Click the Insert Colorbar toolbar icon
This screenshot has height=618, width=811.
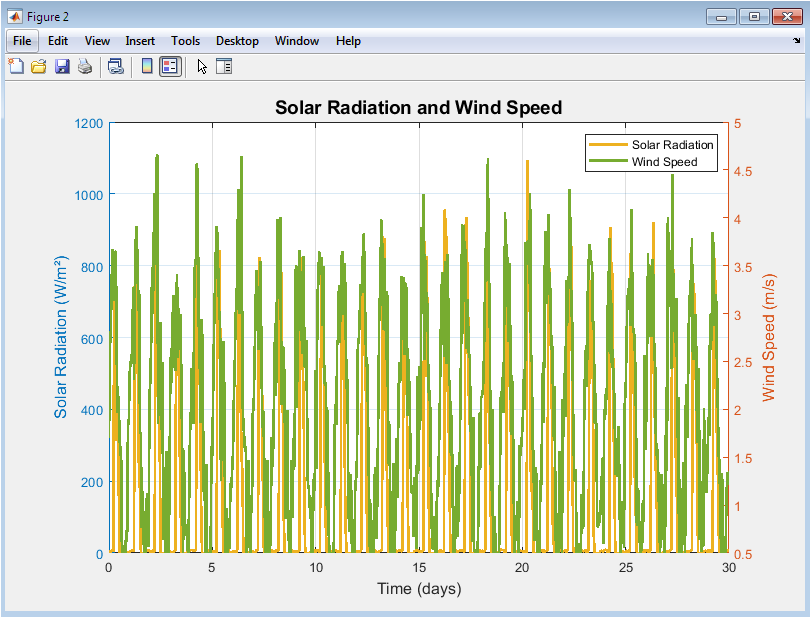coord(147,67)
